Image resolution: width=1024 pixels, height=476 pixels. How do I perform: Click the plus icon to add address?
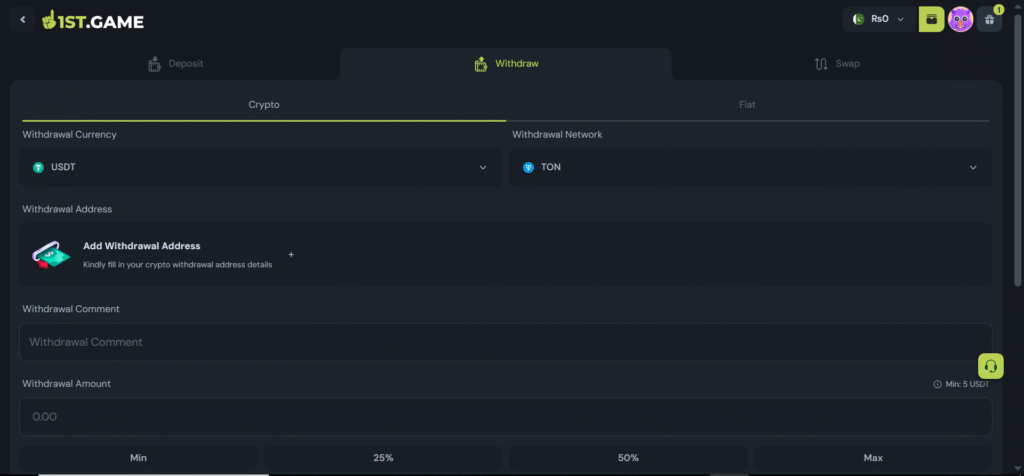[291, 255]
